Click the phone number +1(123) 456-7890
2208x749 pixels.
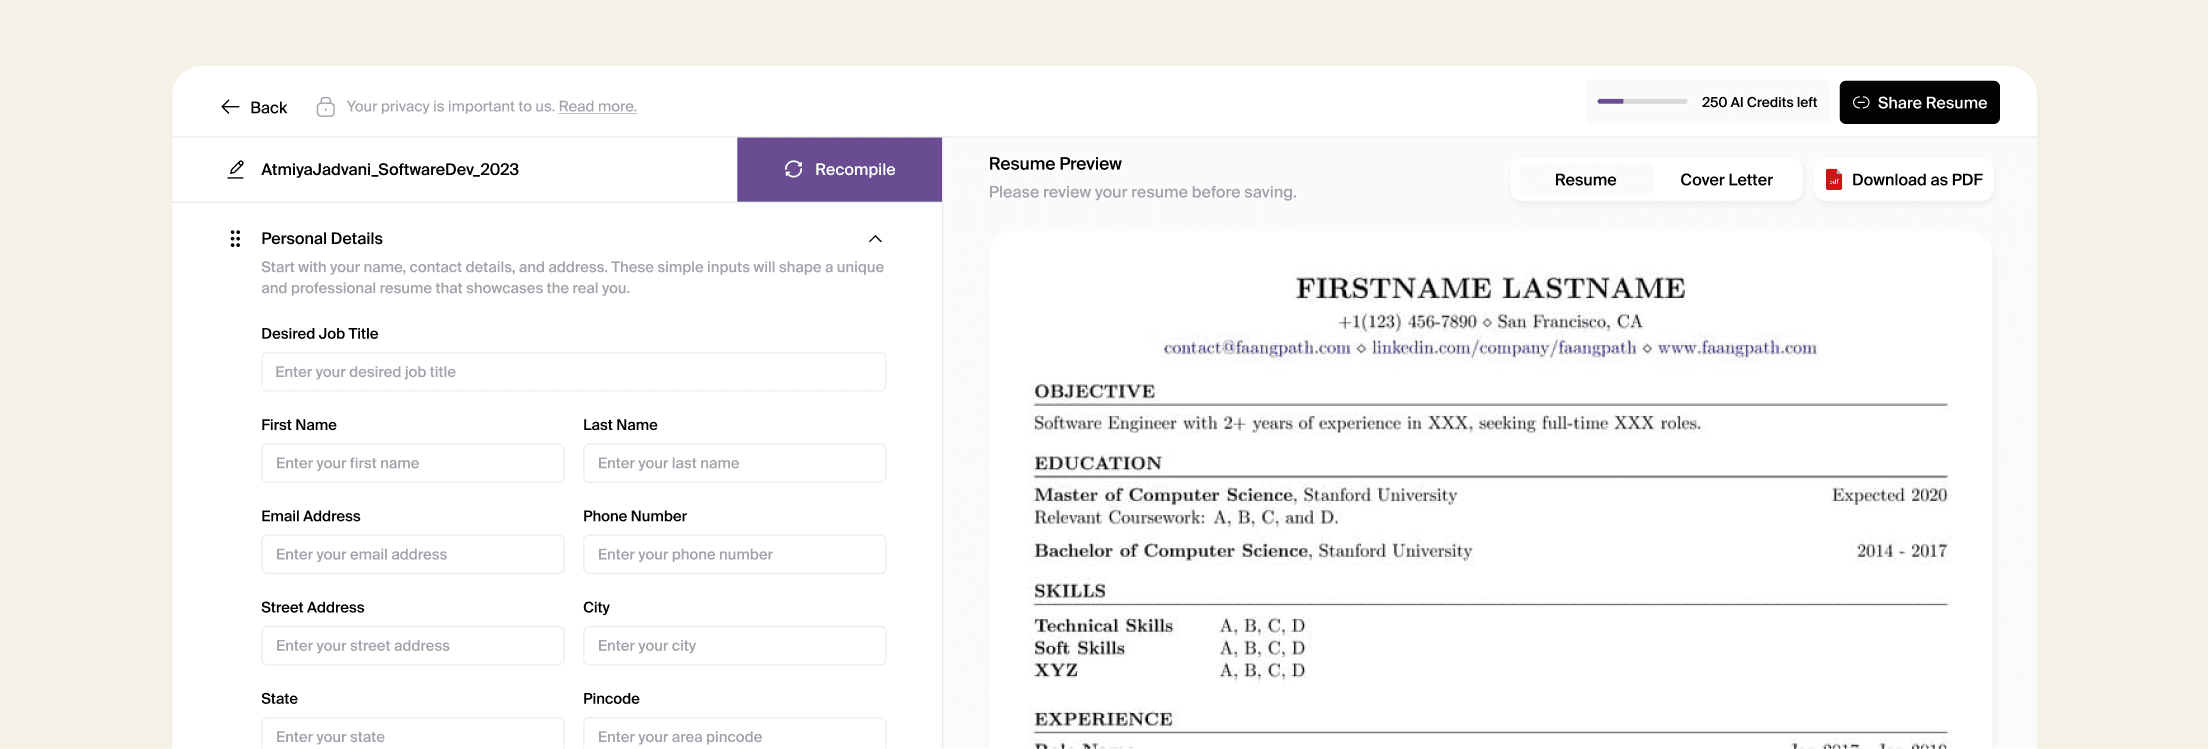pos(1407,321)
